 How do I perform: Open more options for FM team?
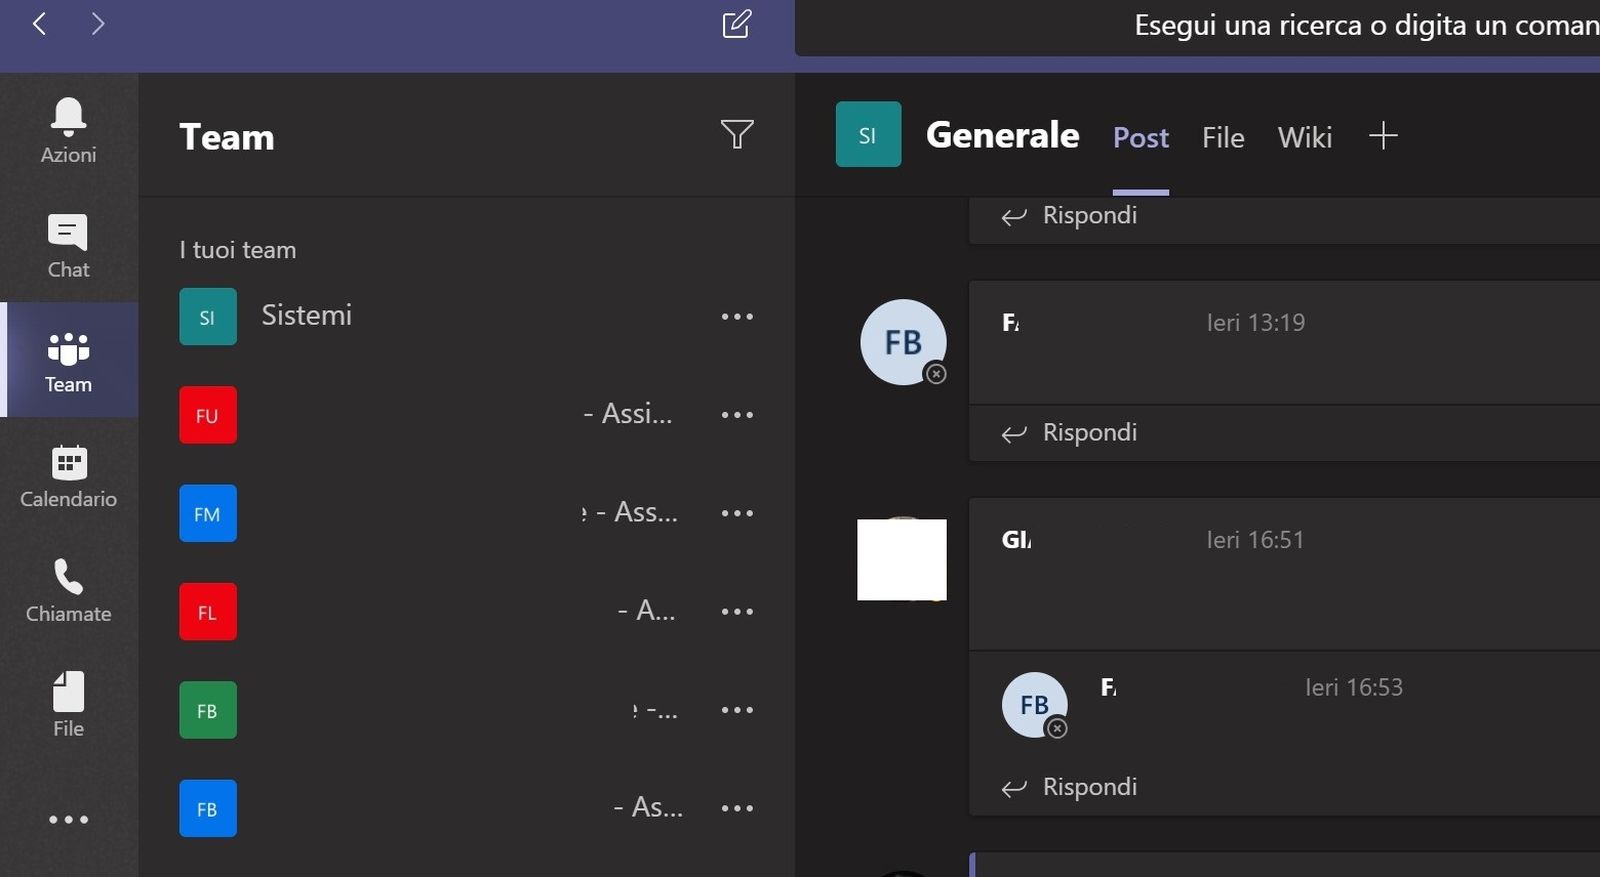coord(737,513)
